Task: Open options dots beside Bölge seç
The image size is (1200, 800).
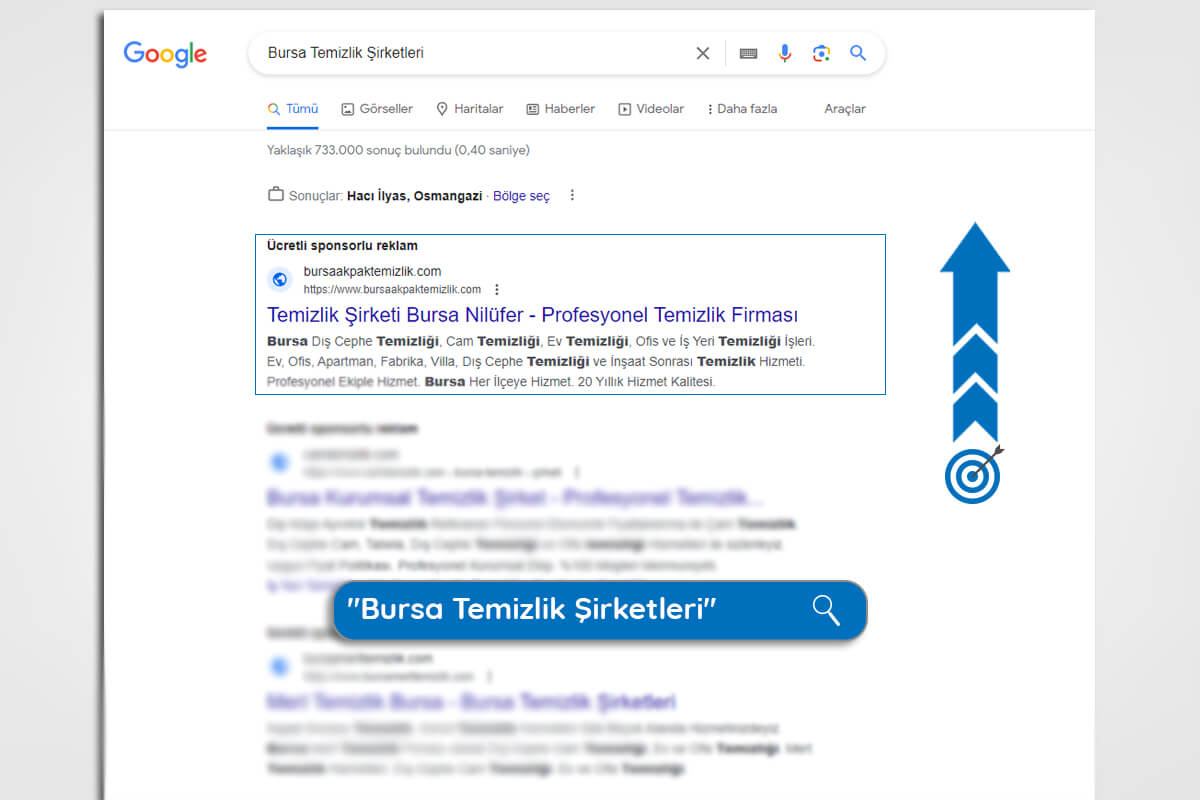Action: 572,196
